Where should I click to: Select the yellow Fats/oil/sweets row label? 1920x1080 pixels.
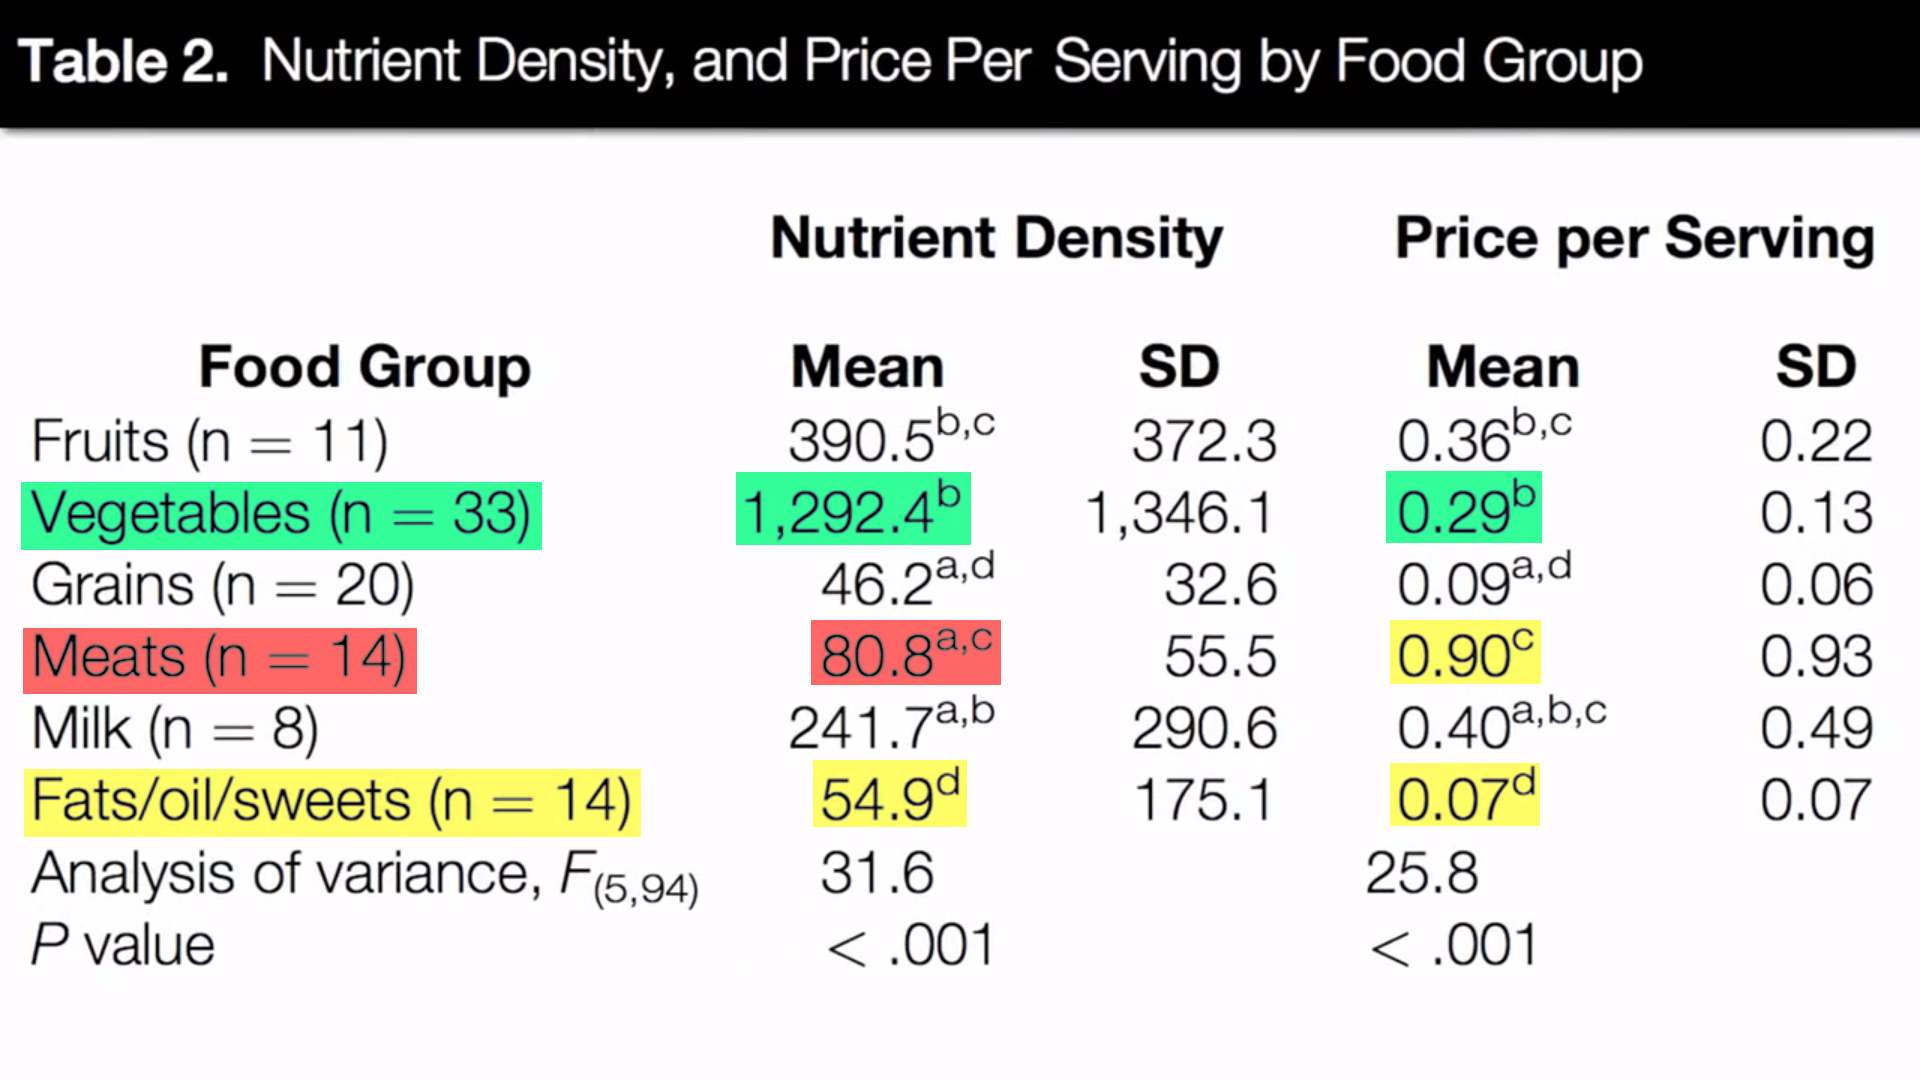click(331, 802)
